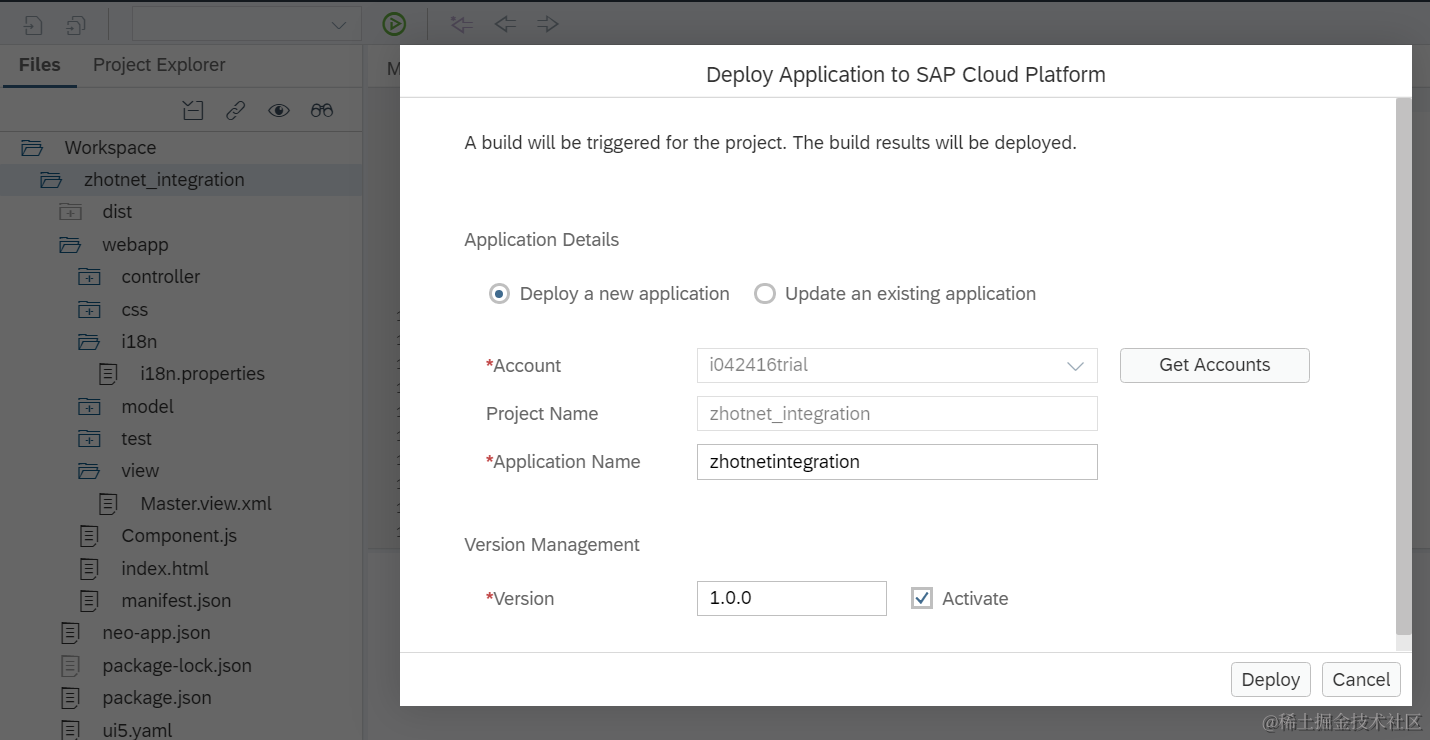
Task: Switch to the Files tab
Action: (40, 65)
